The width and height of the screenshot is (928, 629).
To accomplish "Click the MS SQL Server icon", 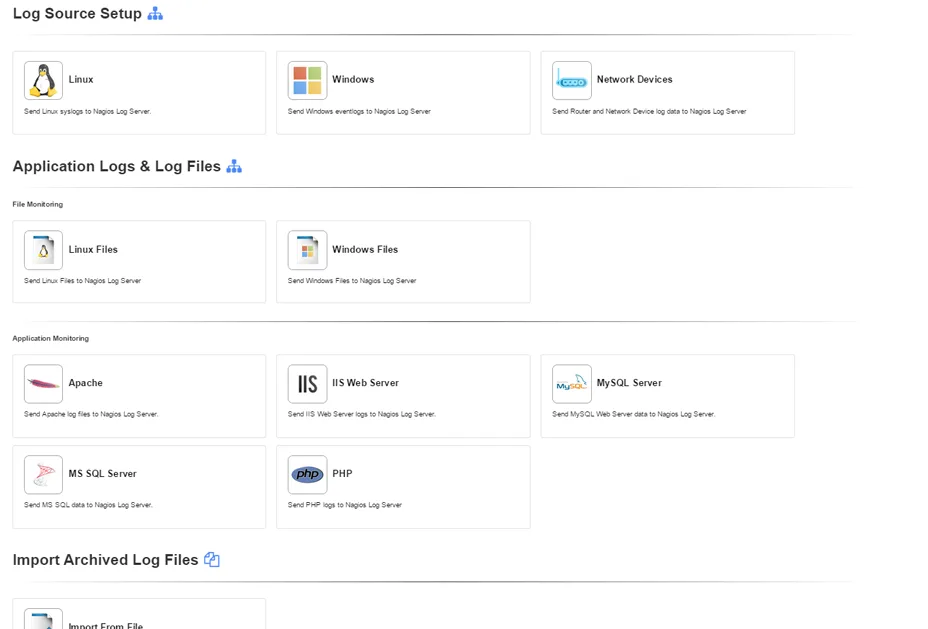I will tap(43, 475).
